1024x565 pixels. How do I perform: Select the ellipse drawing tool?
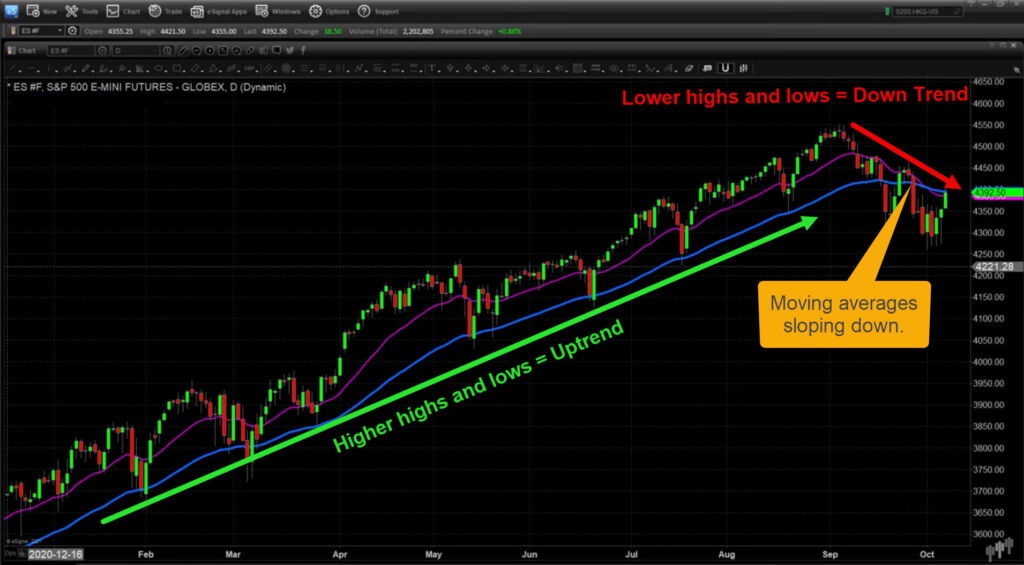pos(159,68)
